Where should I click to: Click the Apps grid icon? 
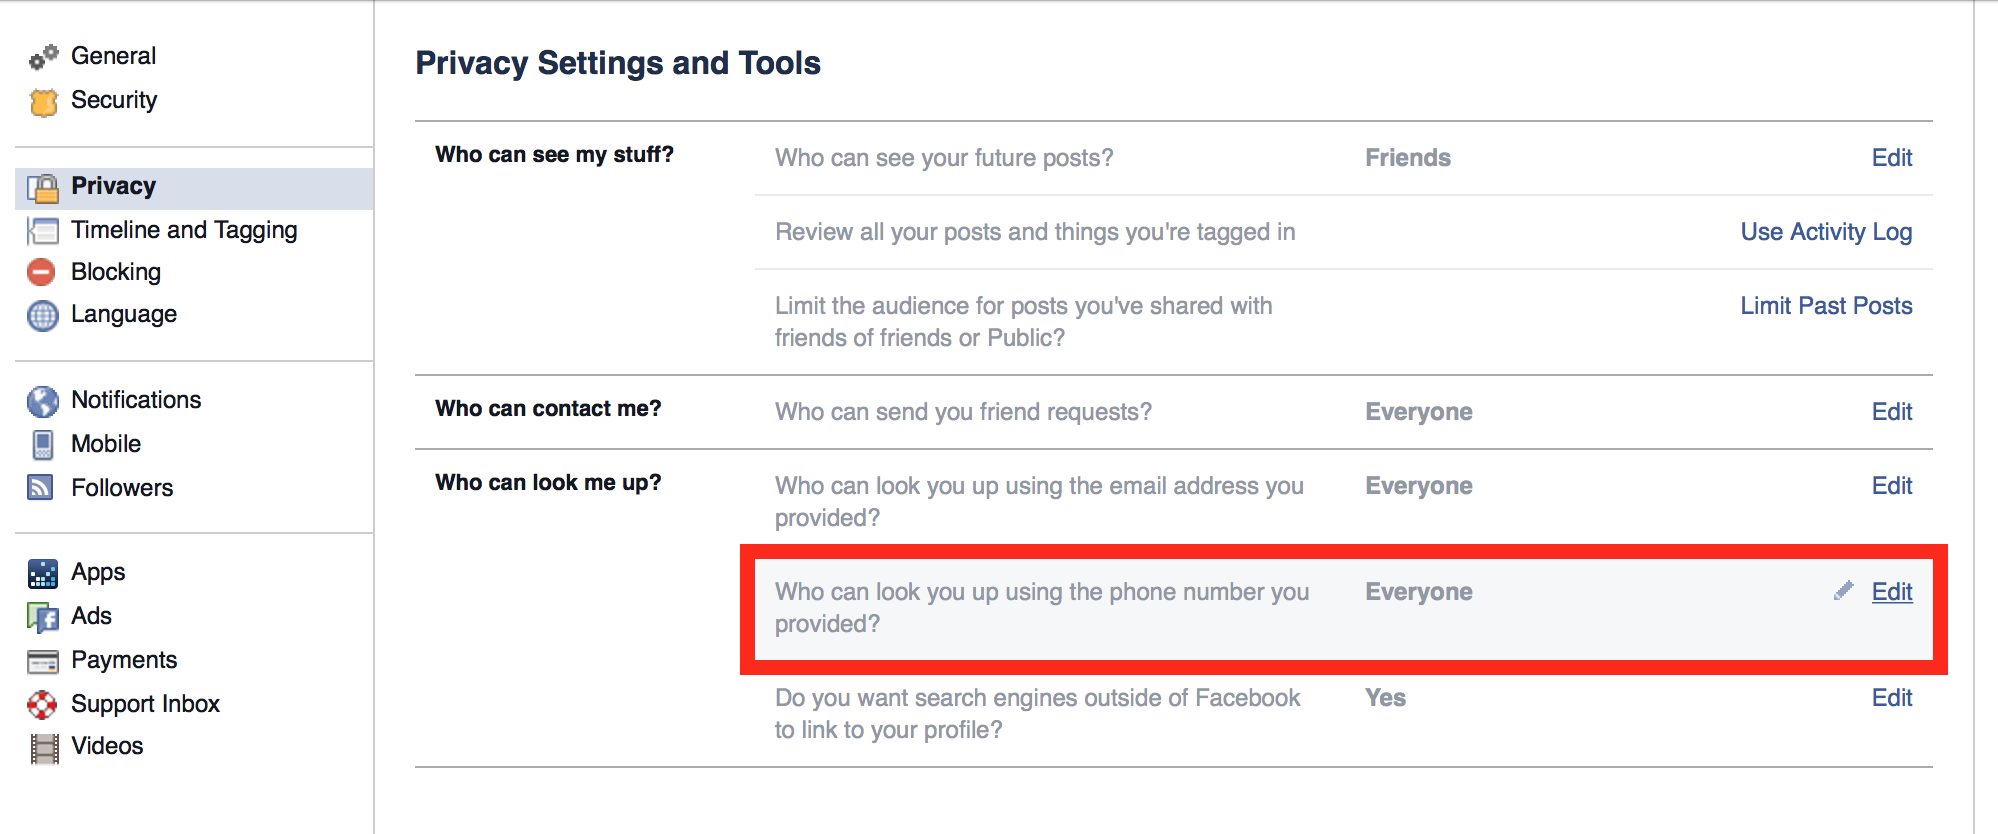click(43, 573)
